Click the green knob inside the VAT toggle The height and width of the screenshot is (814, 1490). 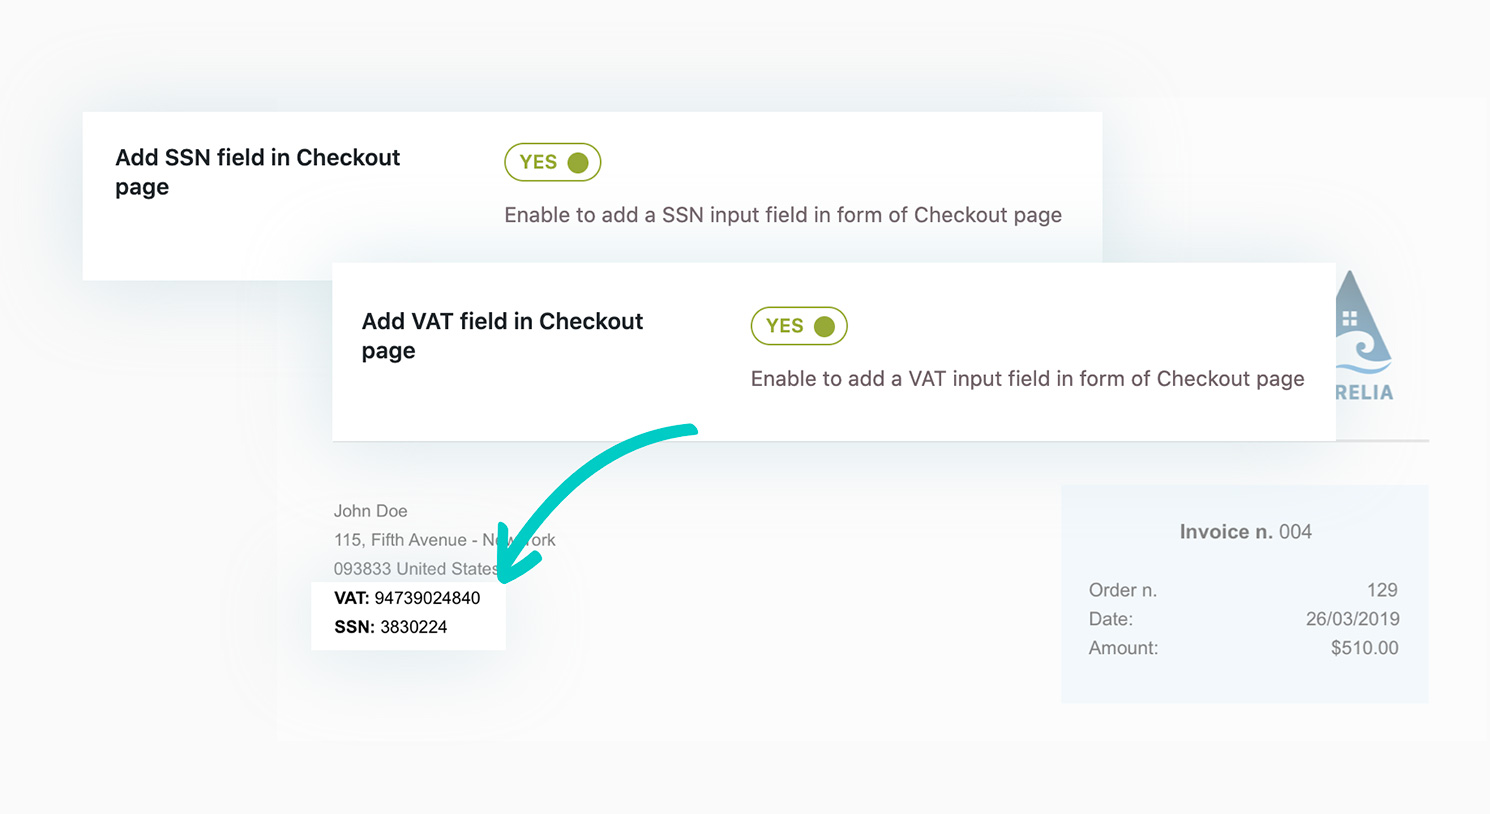click(x=822, y=325)
